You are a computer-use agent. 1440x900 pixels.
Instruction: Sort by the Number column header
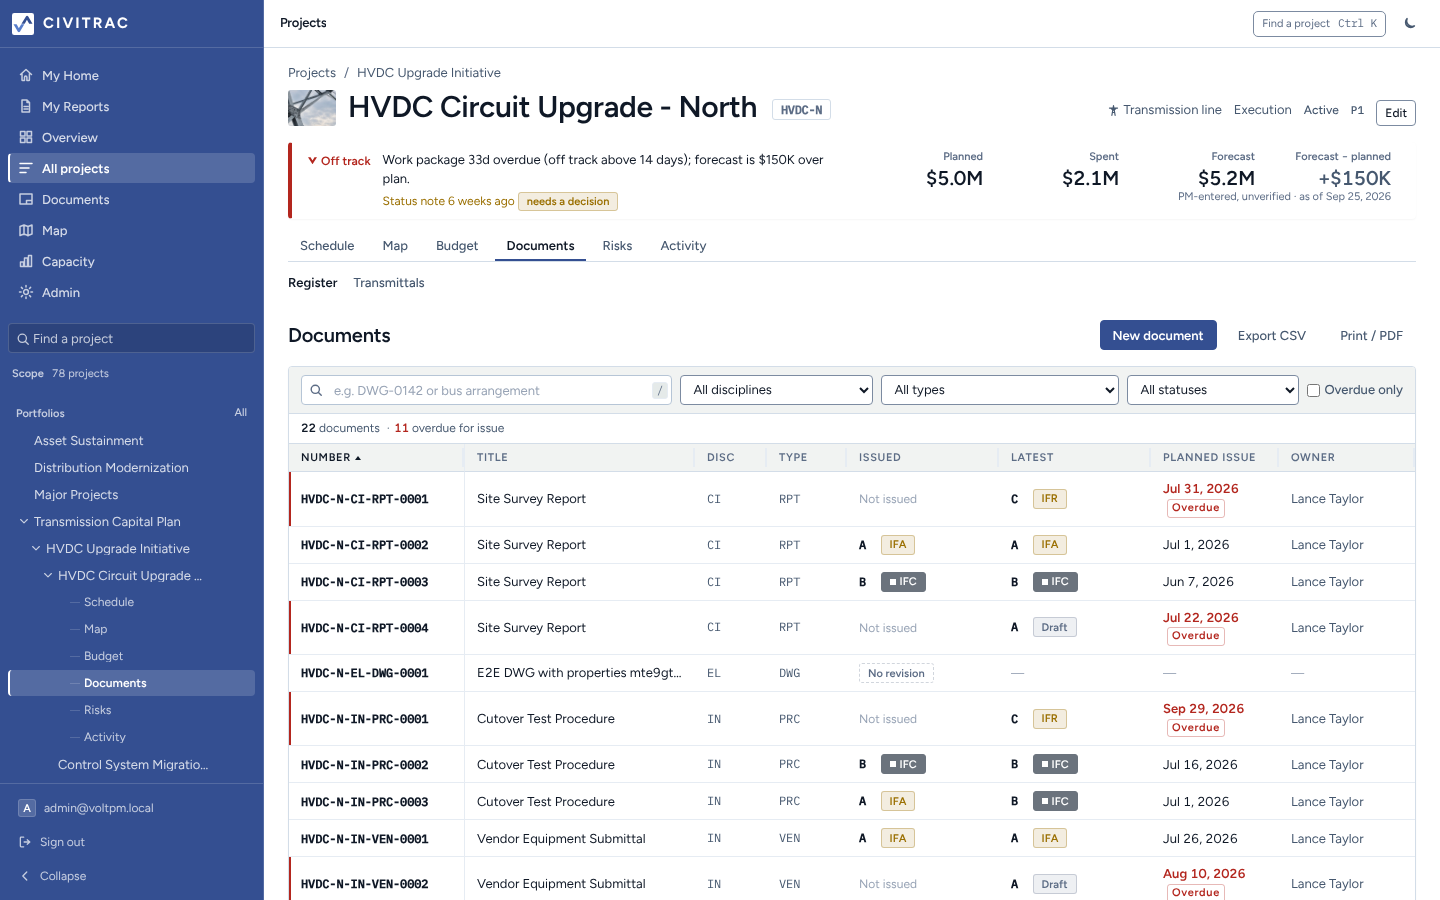point(331,457)
